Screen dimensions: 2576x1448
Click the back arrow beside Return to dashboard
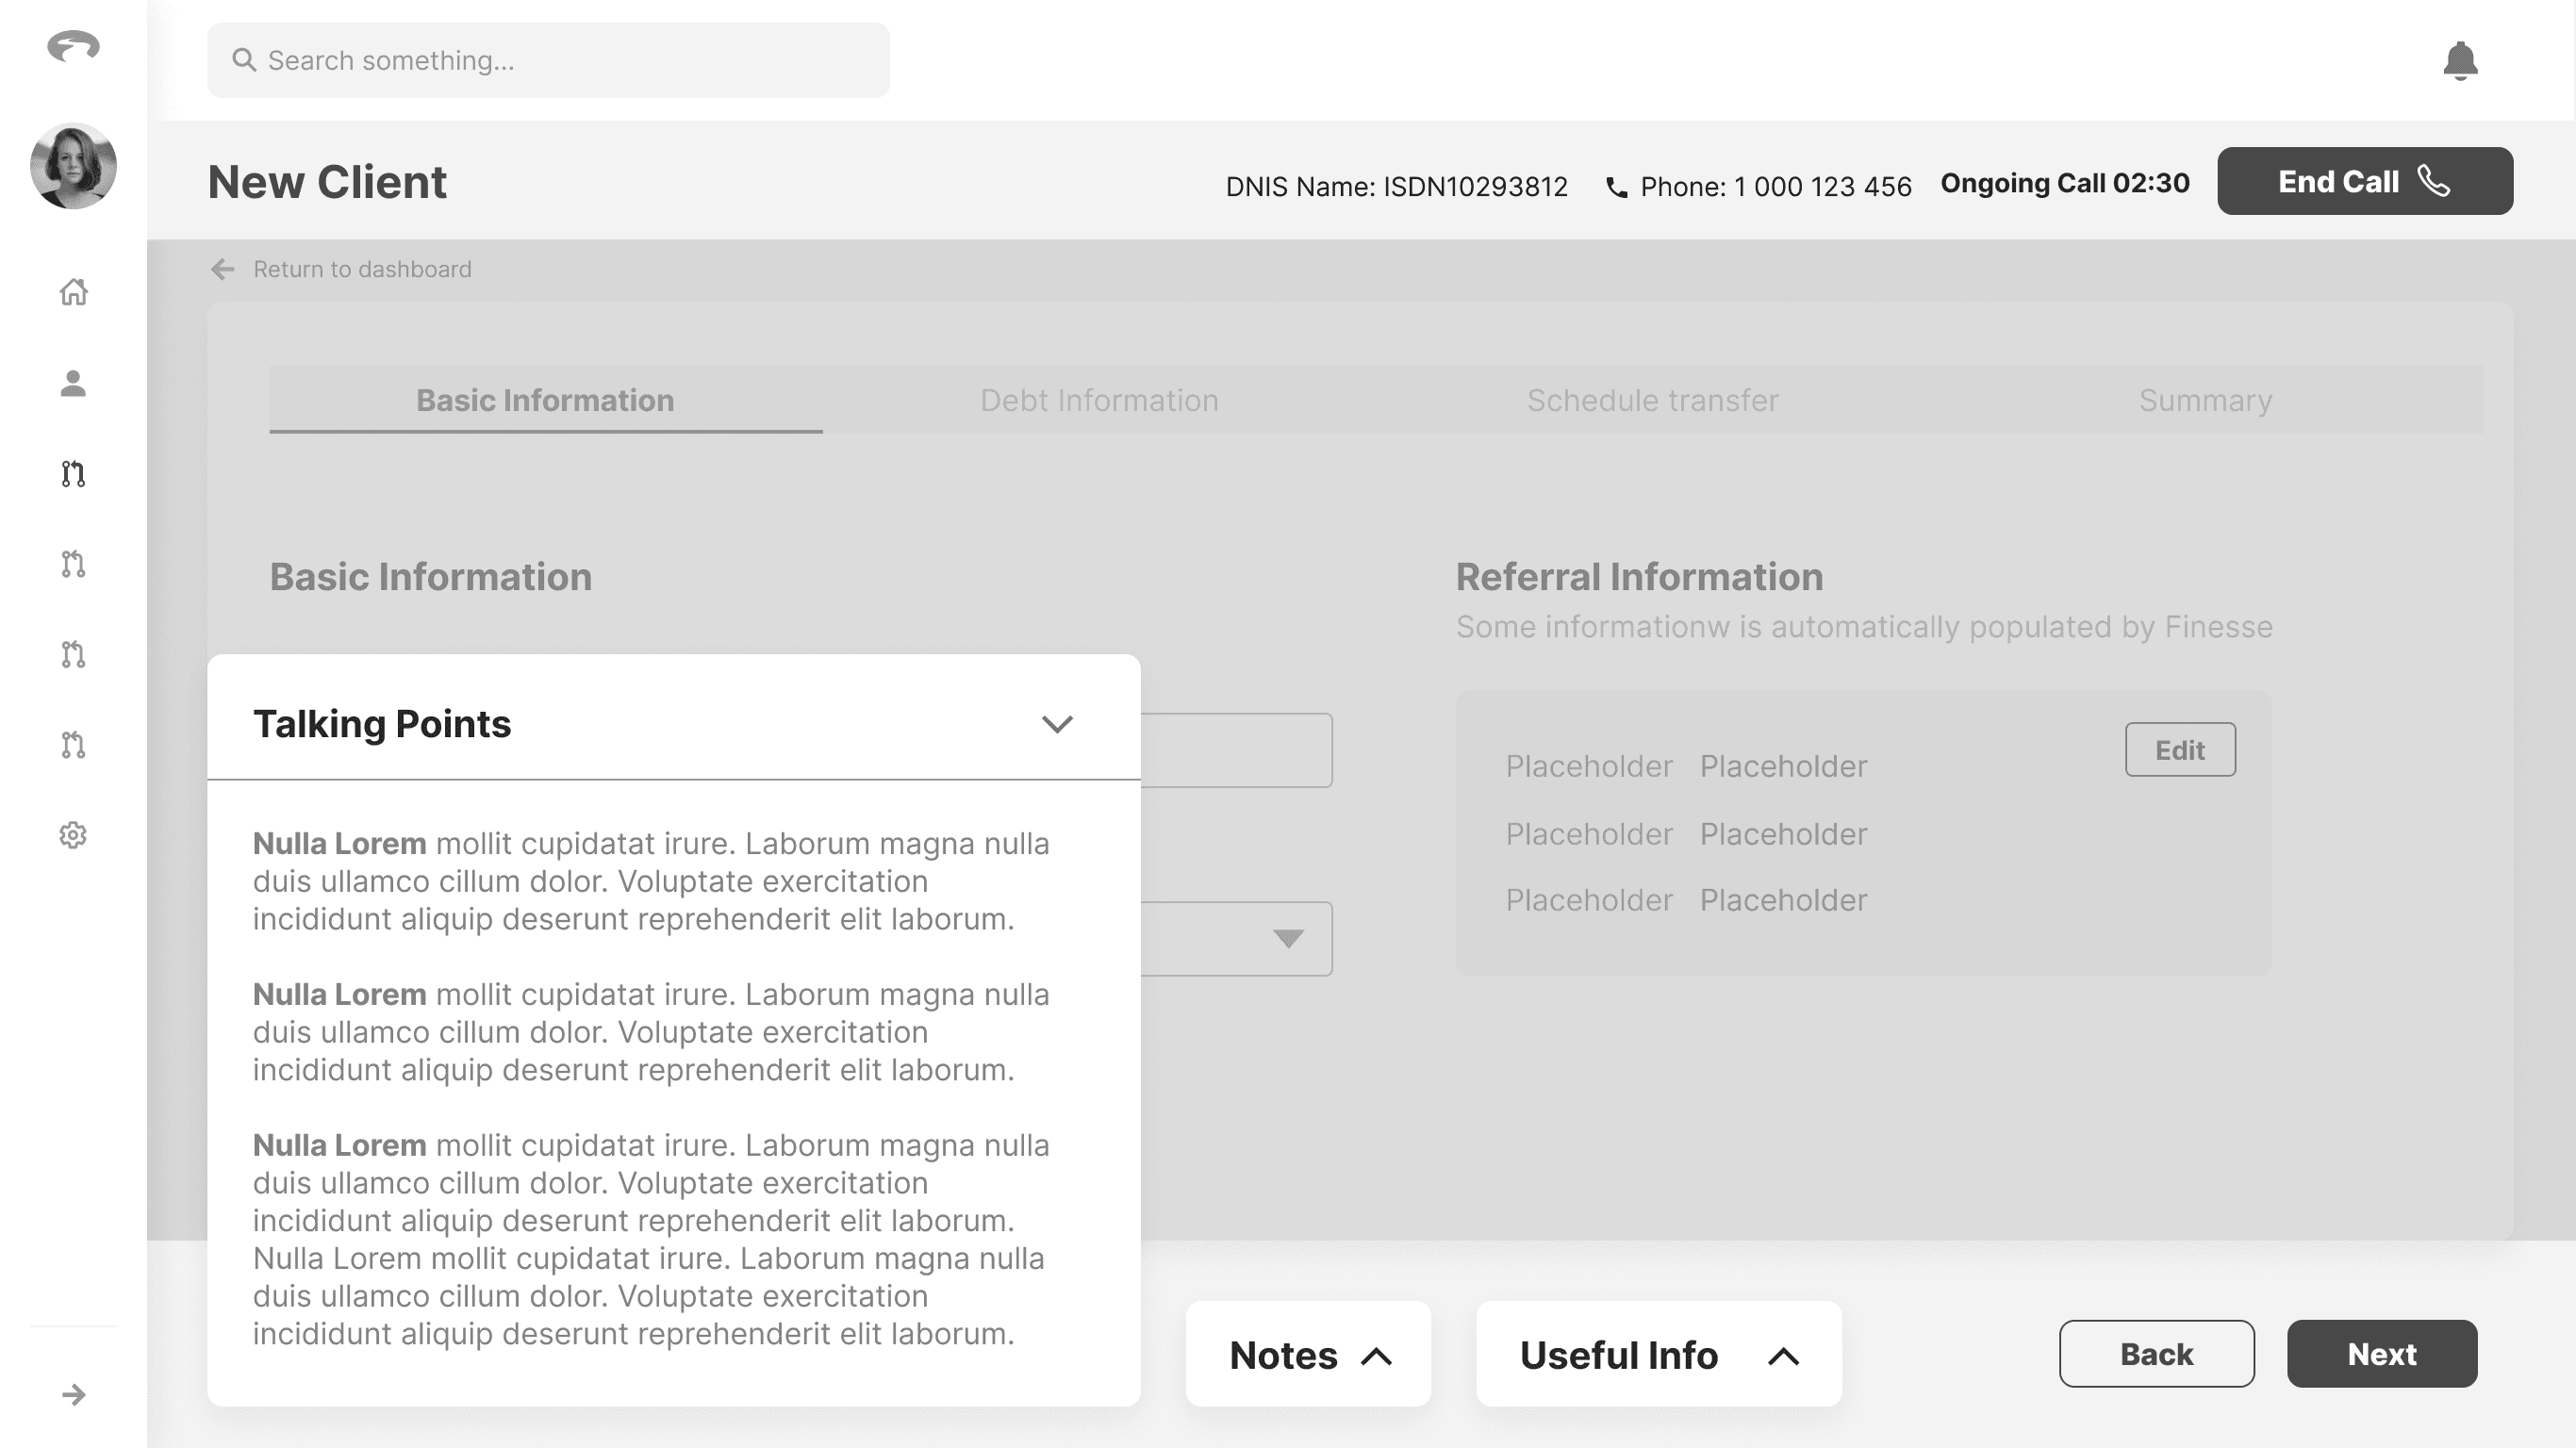(222, 269)
